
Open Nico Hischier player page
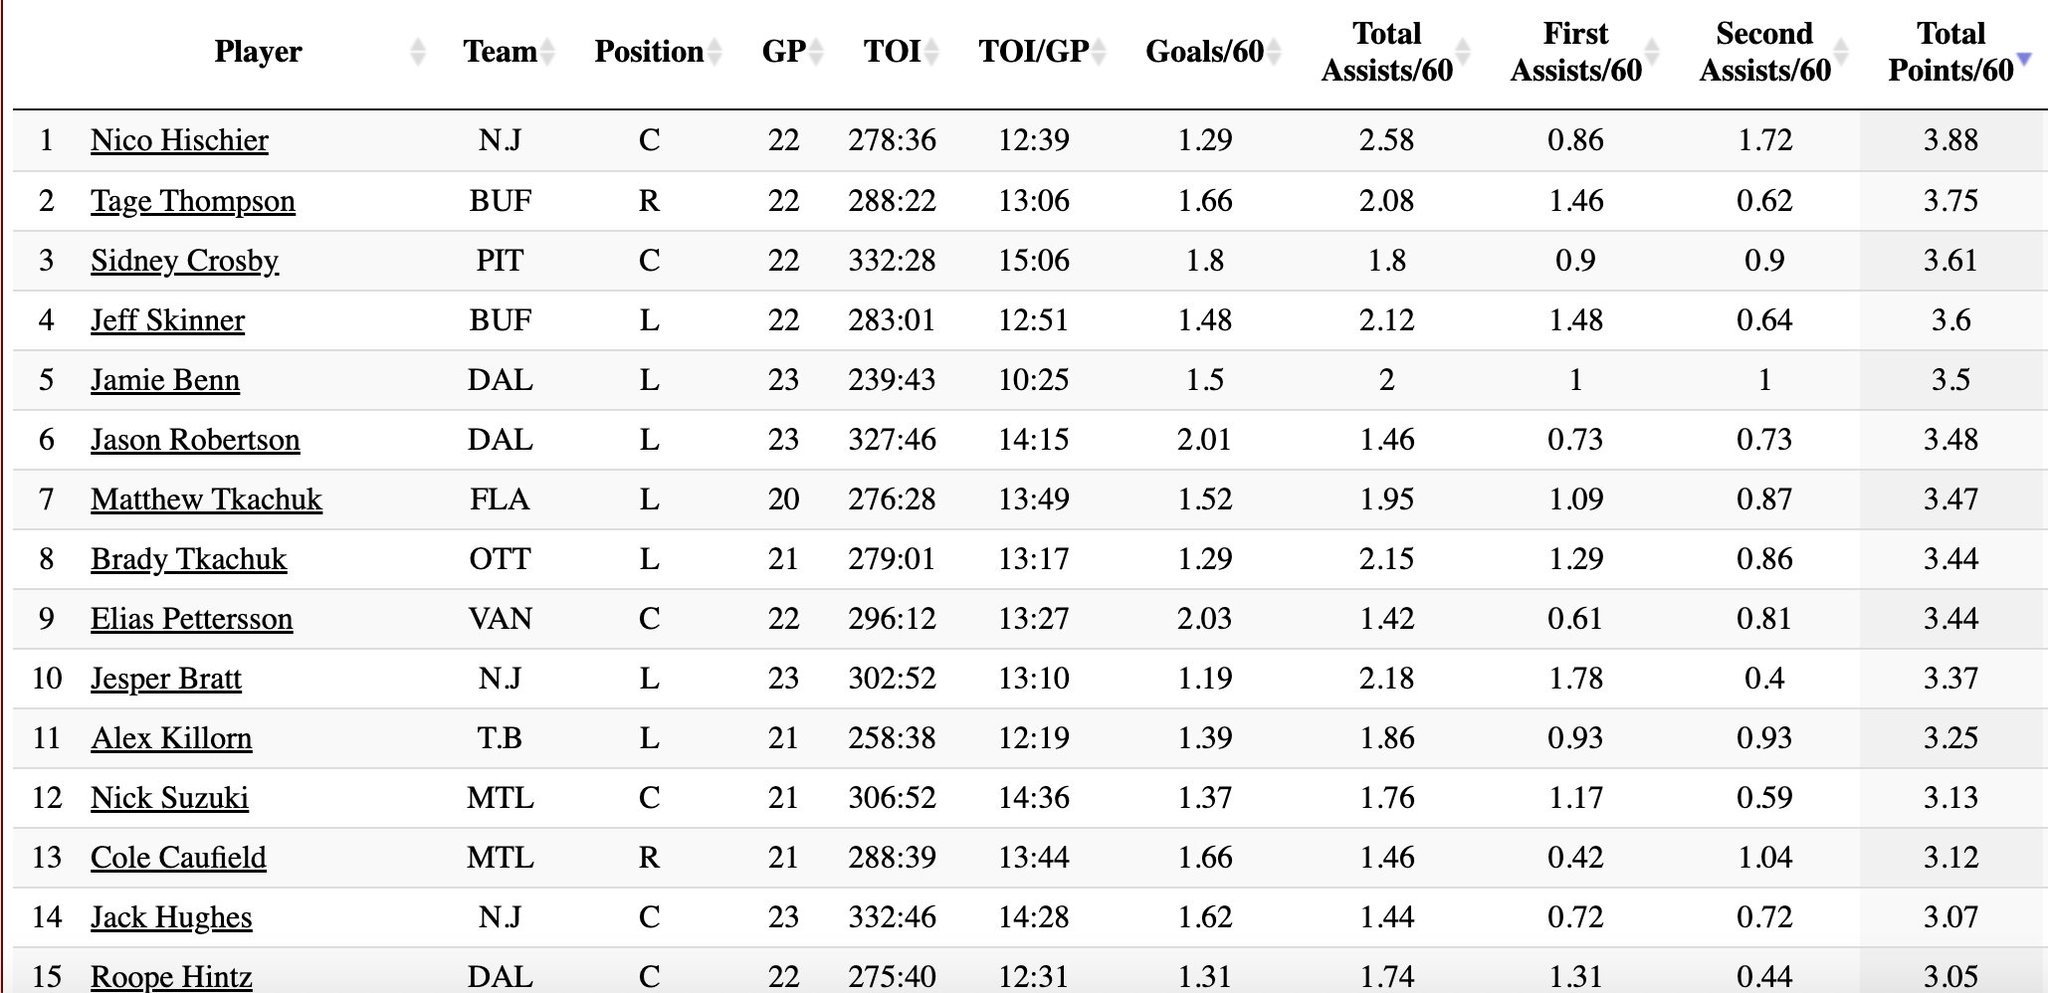point(179,140)
